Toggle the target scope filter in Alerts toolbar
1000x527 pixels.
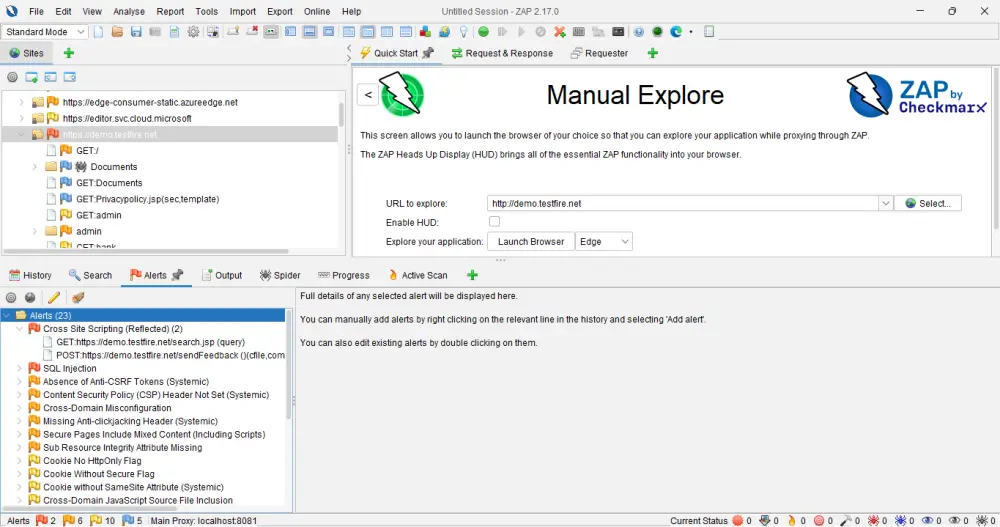click(x=11, y=297)
